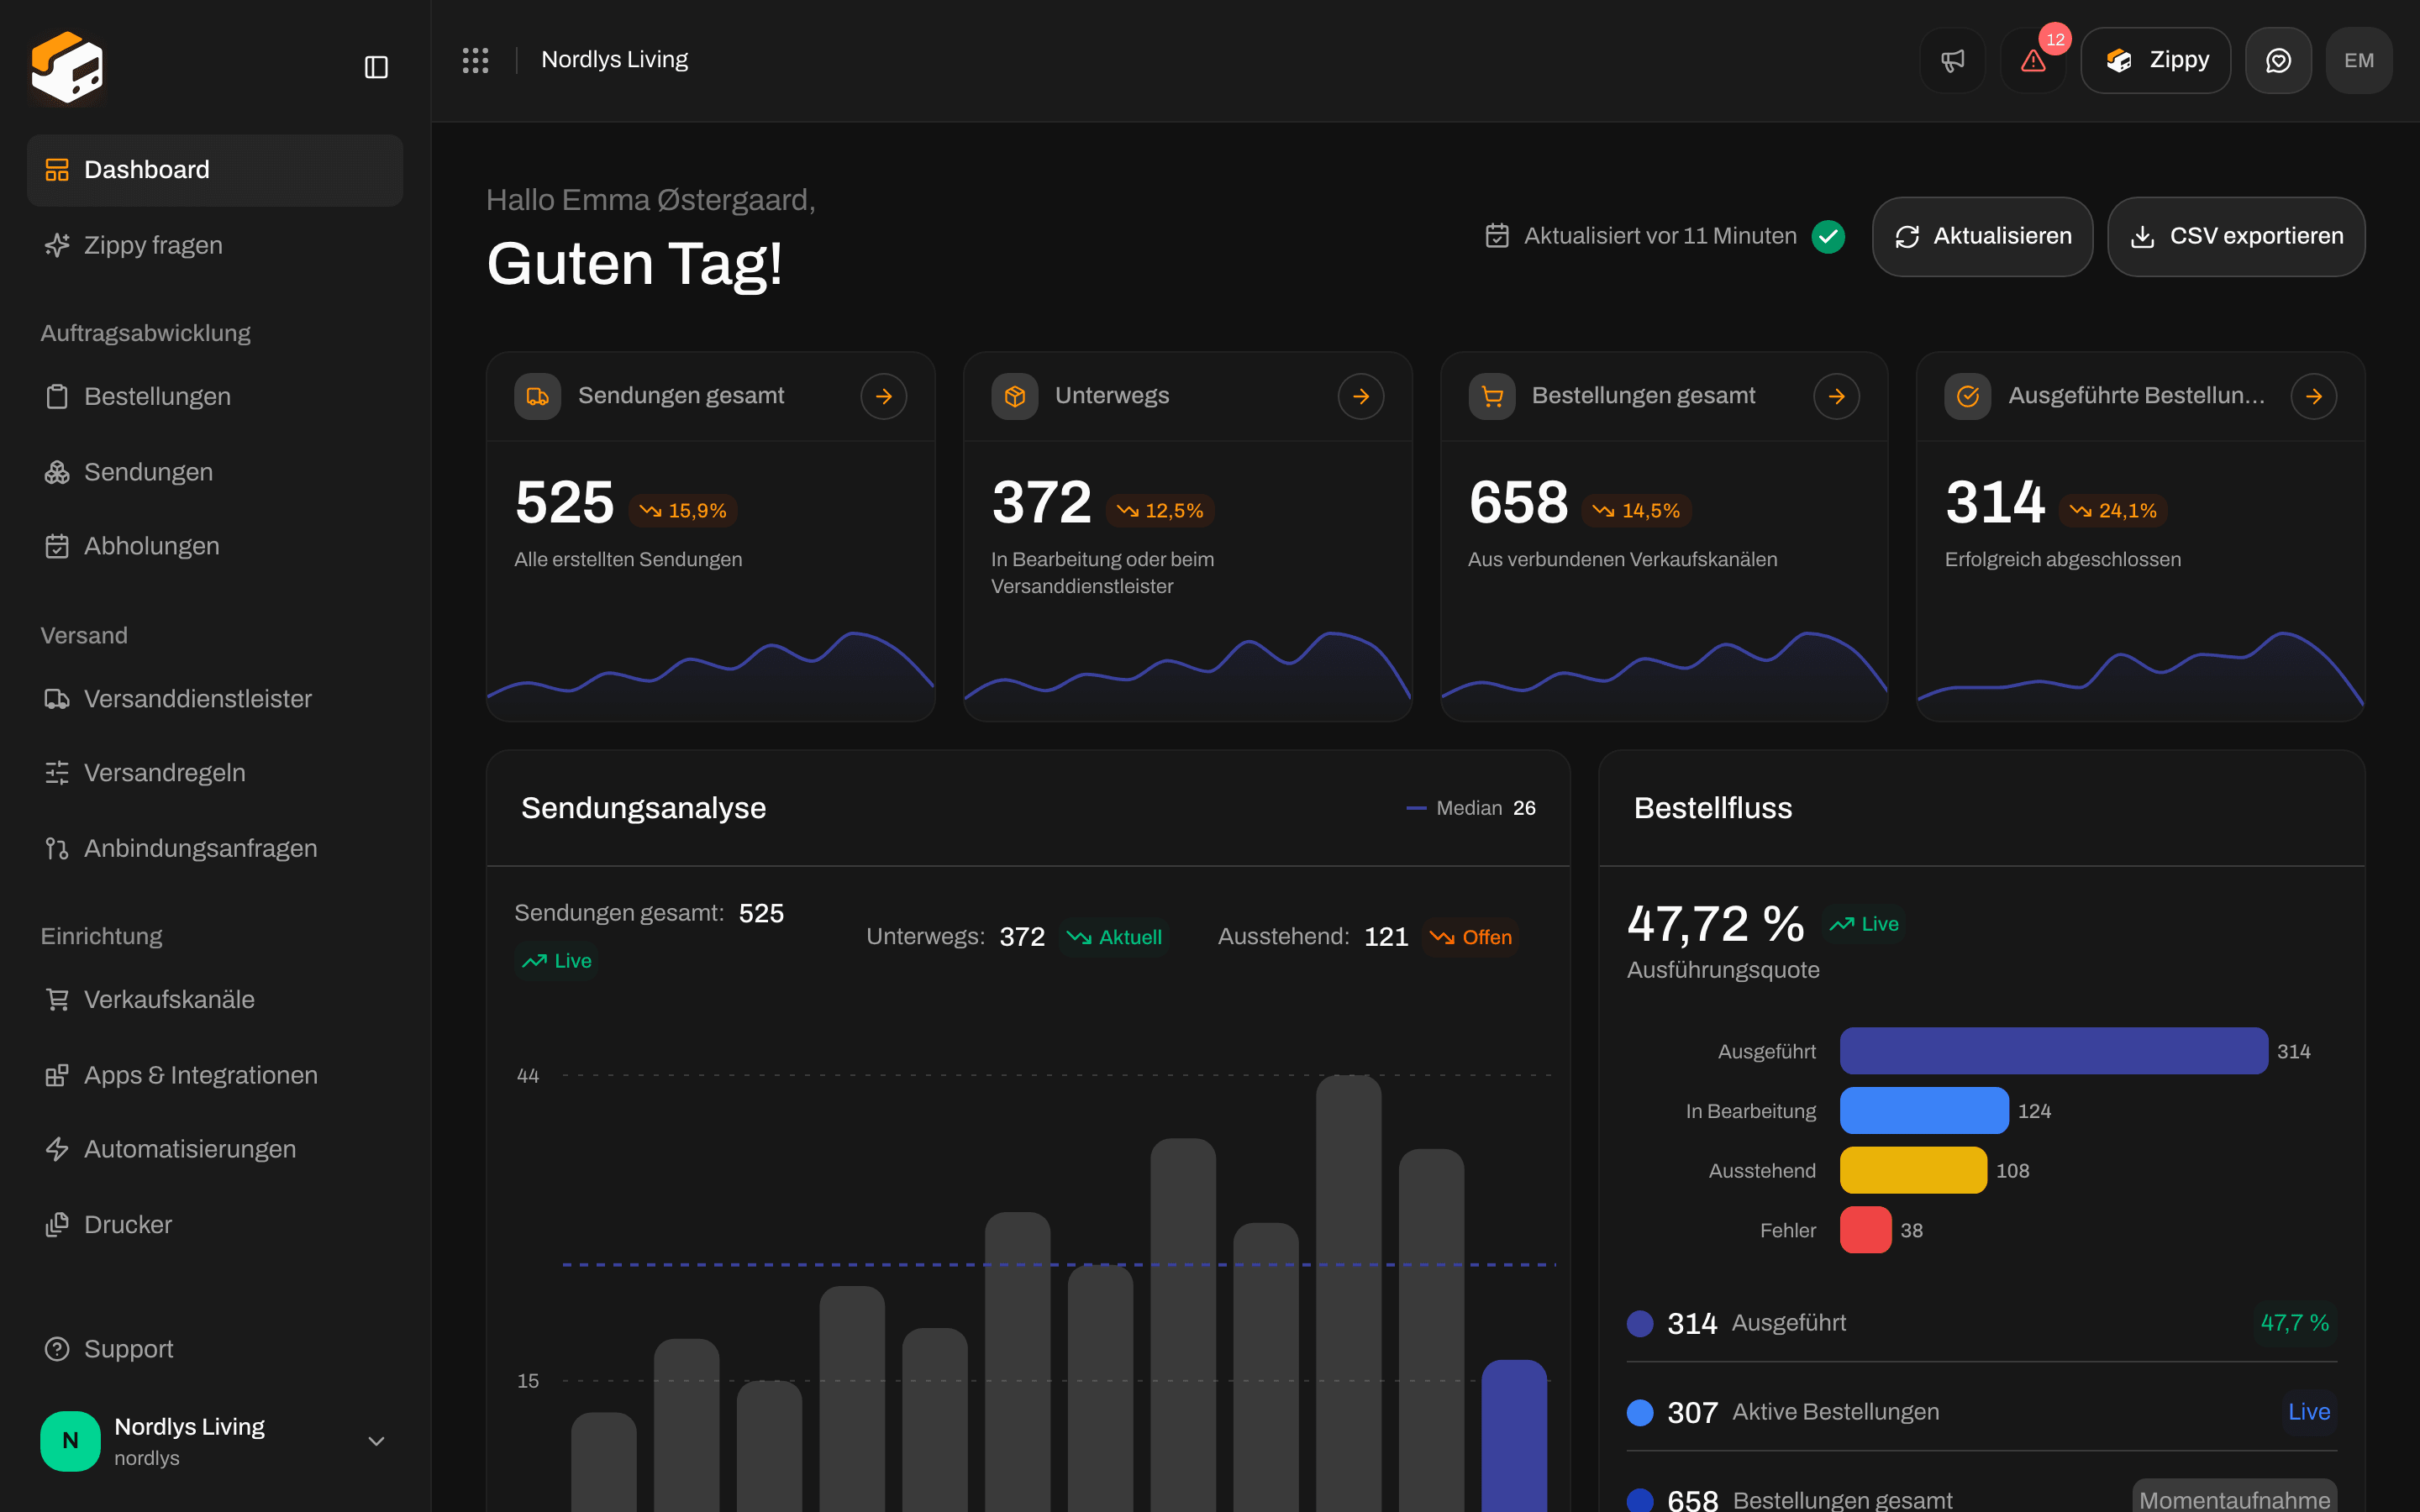Open the Zippy assistant button
This screenshot has width=2420, height=1512.
pyautogui.click(x=2155, y=60)
